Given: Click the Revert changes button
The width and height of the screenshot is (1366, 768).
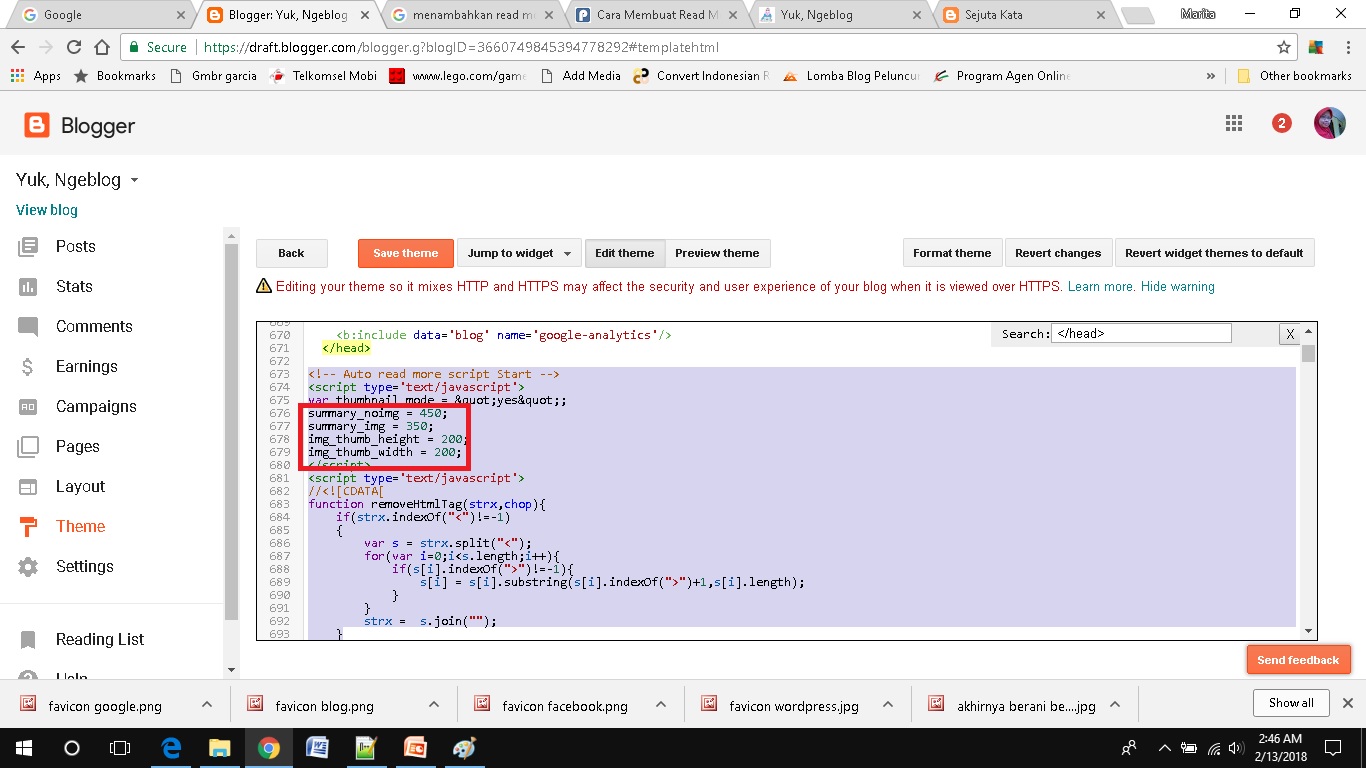Looking at the screenshot, I should click(x=1058, y=253).
